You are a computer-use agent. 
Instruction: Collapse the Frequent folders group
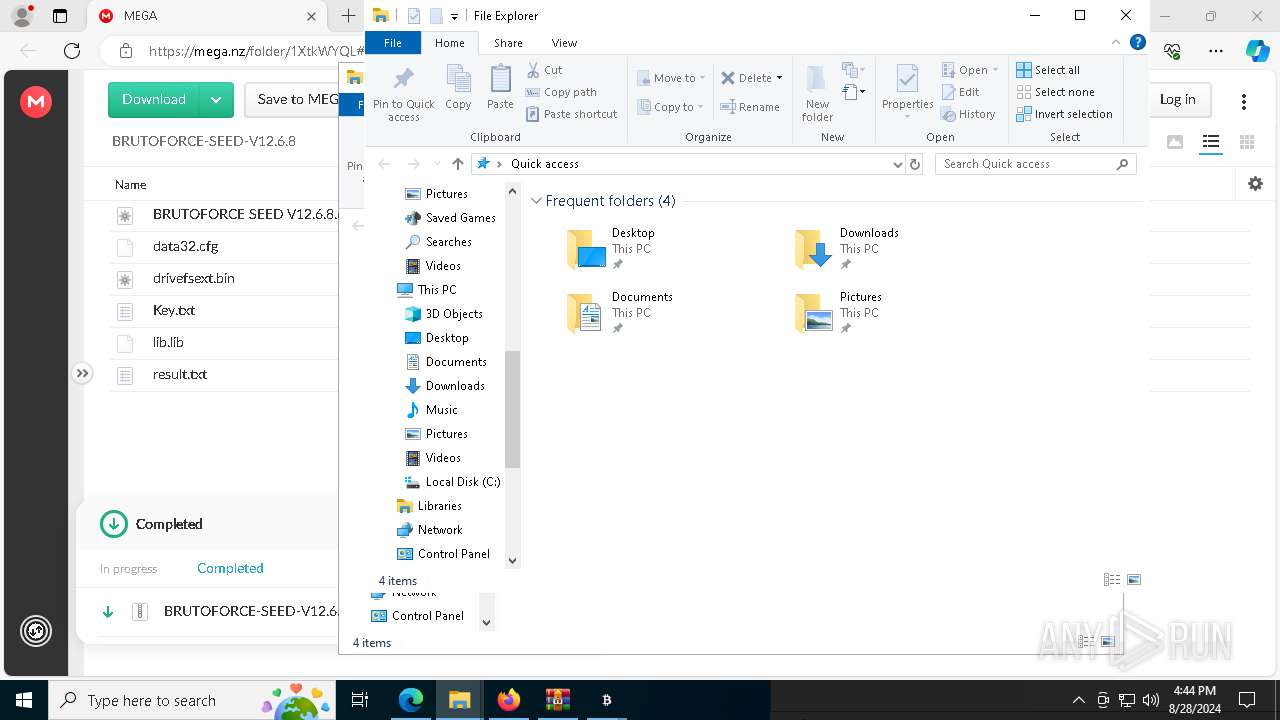536,201
